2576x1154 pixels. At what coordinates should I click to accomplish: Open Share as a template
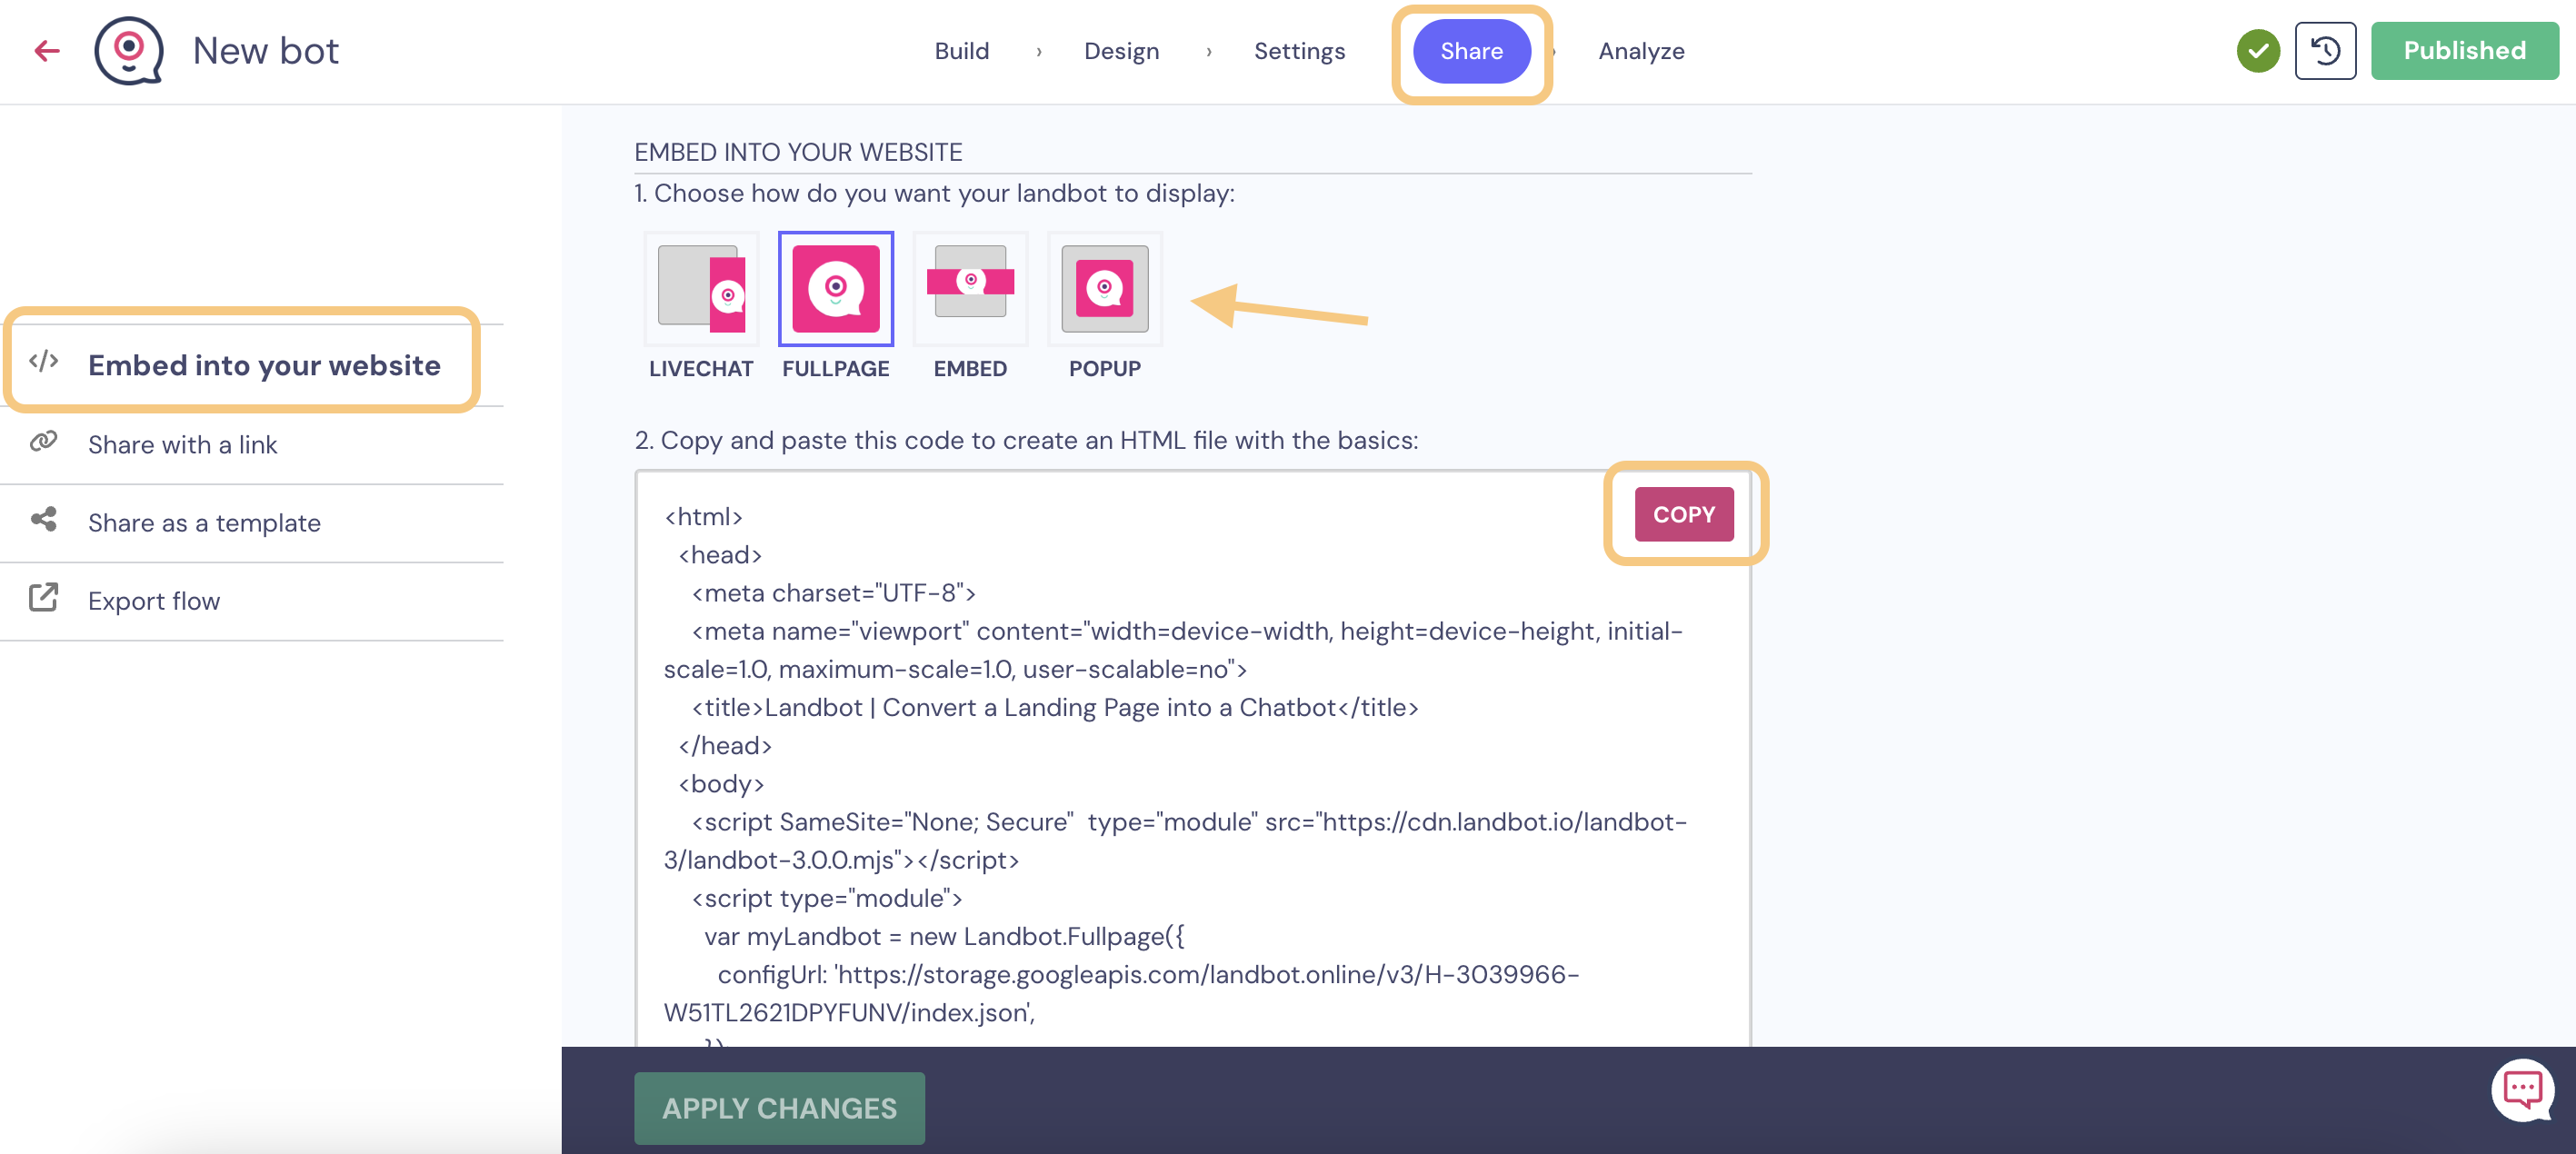click(252, 522)
